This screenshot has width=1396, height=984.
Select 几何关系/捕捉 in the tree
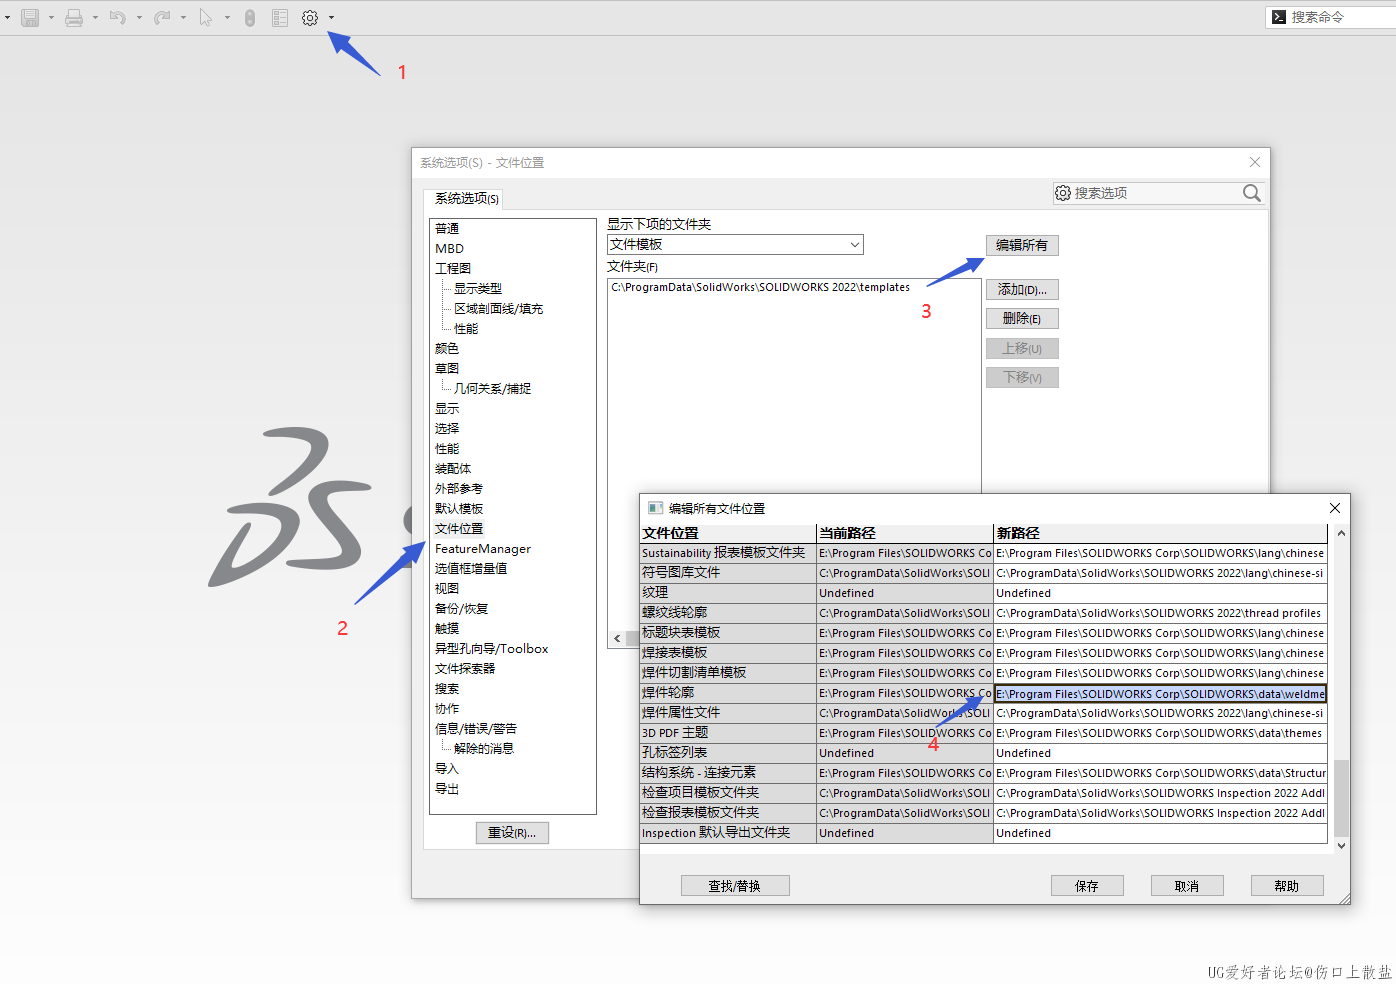pyautogui.click(x=492, y=389)
